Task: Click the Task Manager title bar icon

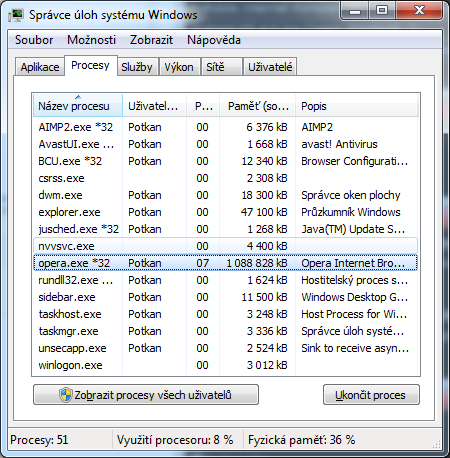Action: pos(17,15)
